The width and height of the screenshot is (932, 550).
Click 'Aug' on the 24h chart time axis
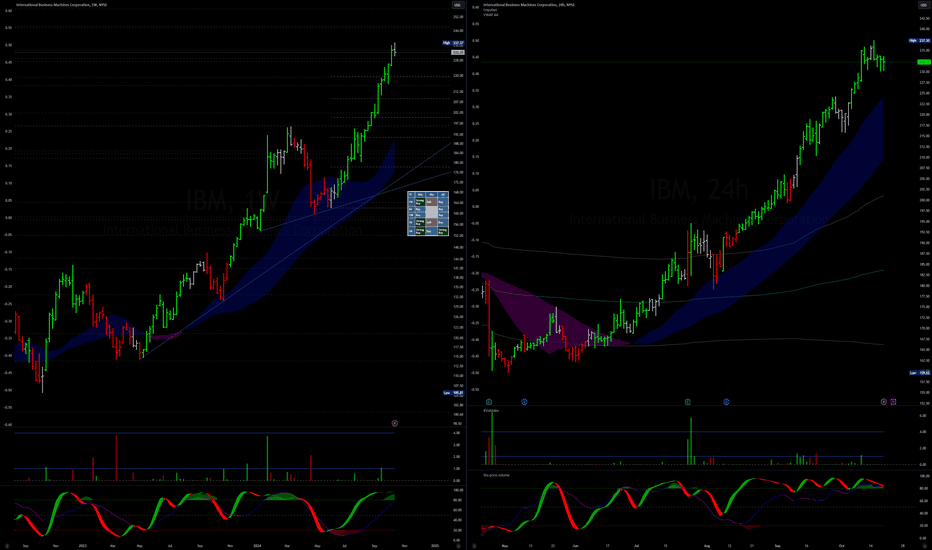click(707, 545)
